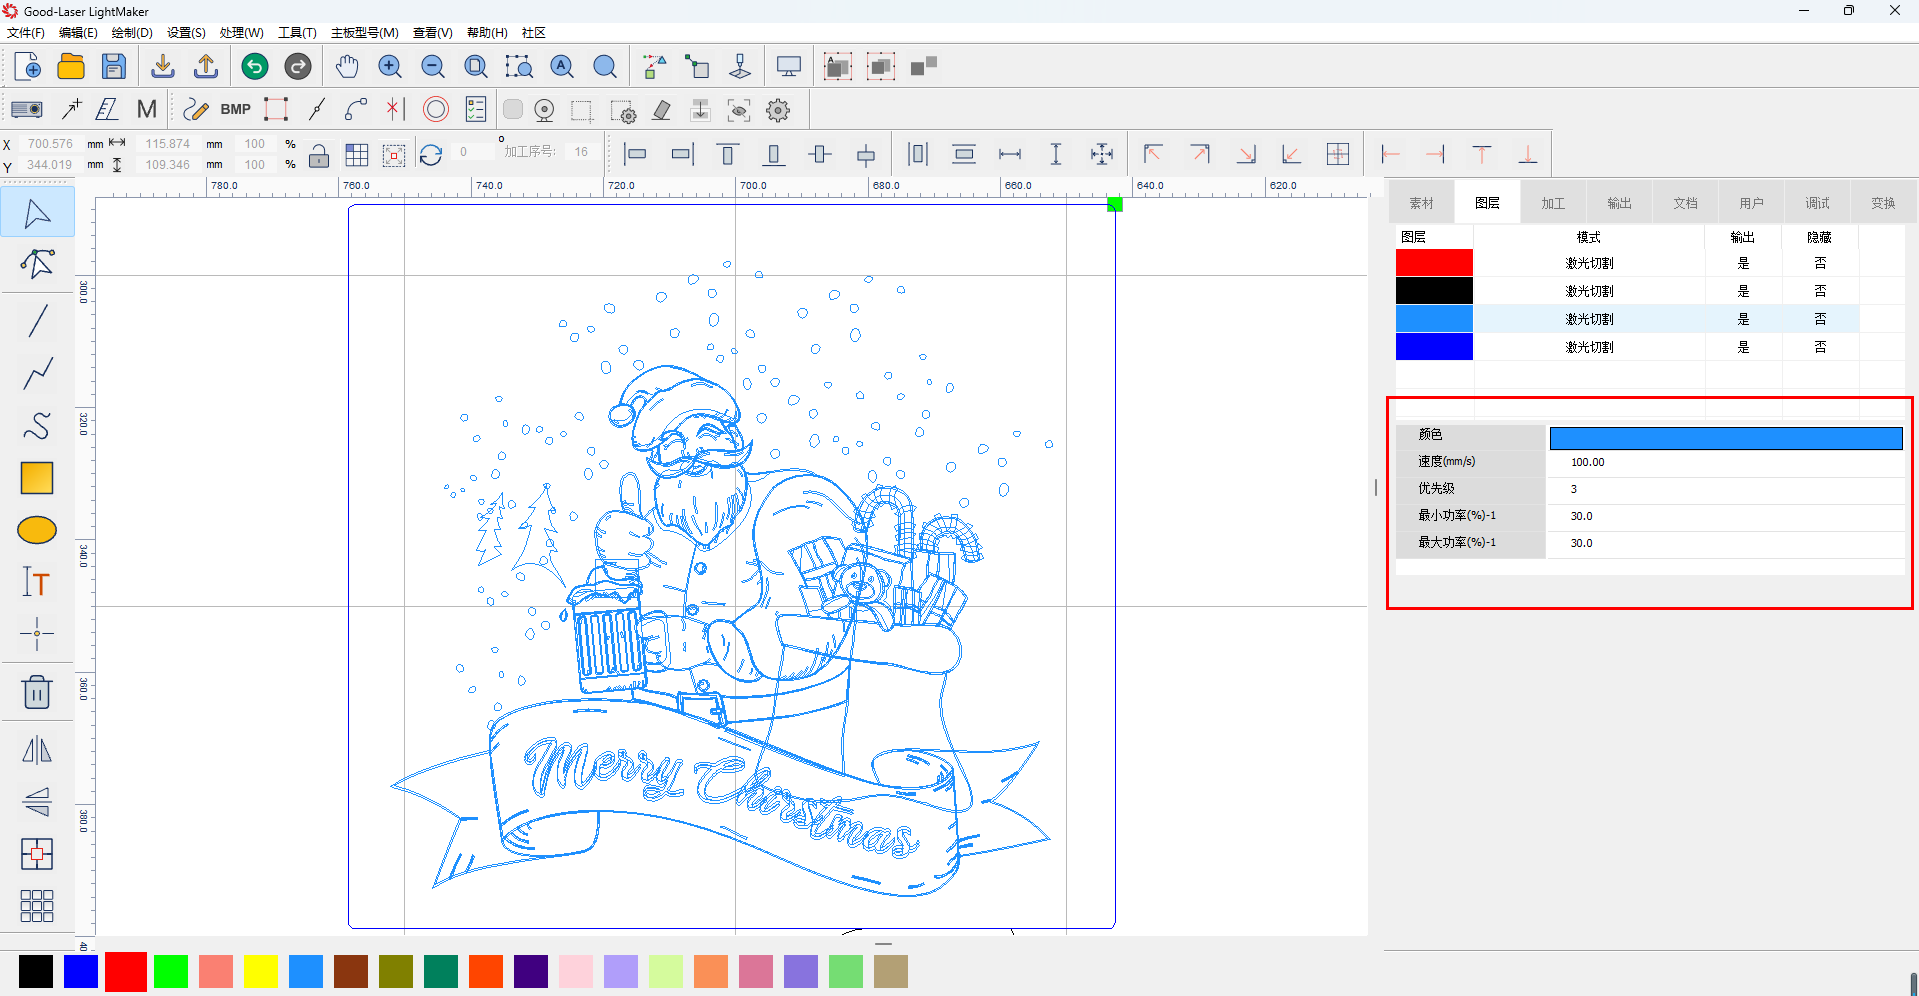Open the 文件(F) menu
Image resolution: width=1919 pixels, height=996 pixels.
click(x=26, y=33)
